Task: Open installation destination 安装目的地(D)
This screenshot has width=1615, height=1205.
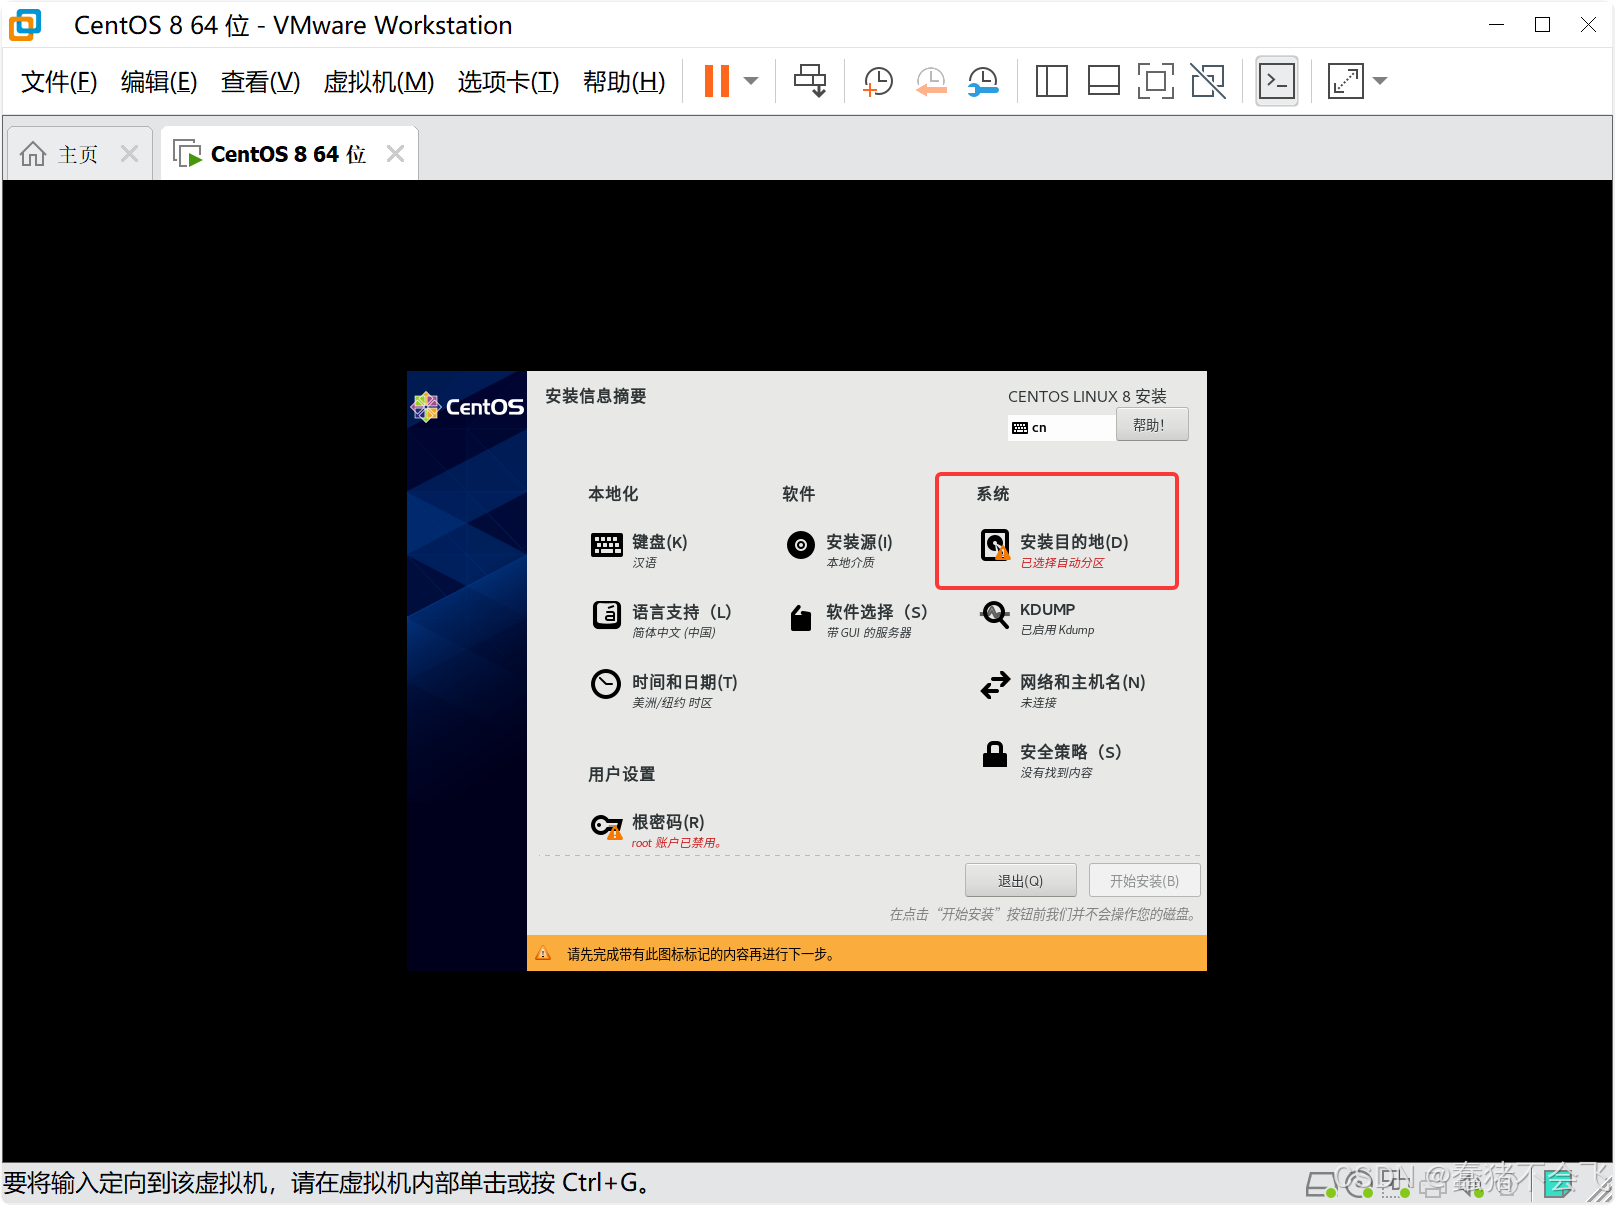Action: [1055, 549]
